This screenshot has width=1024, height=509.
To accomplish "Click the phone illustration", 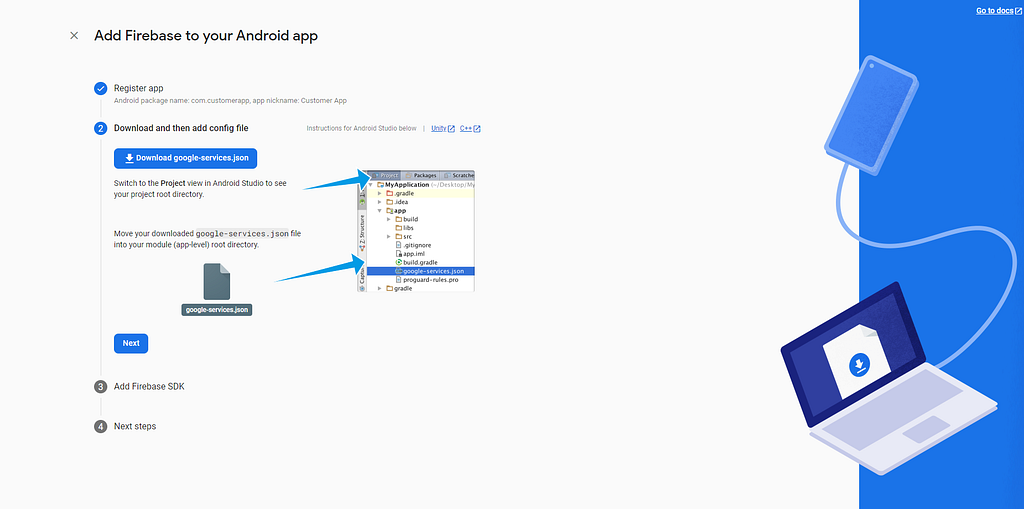I will (872, 116).
